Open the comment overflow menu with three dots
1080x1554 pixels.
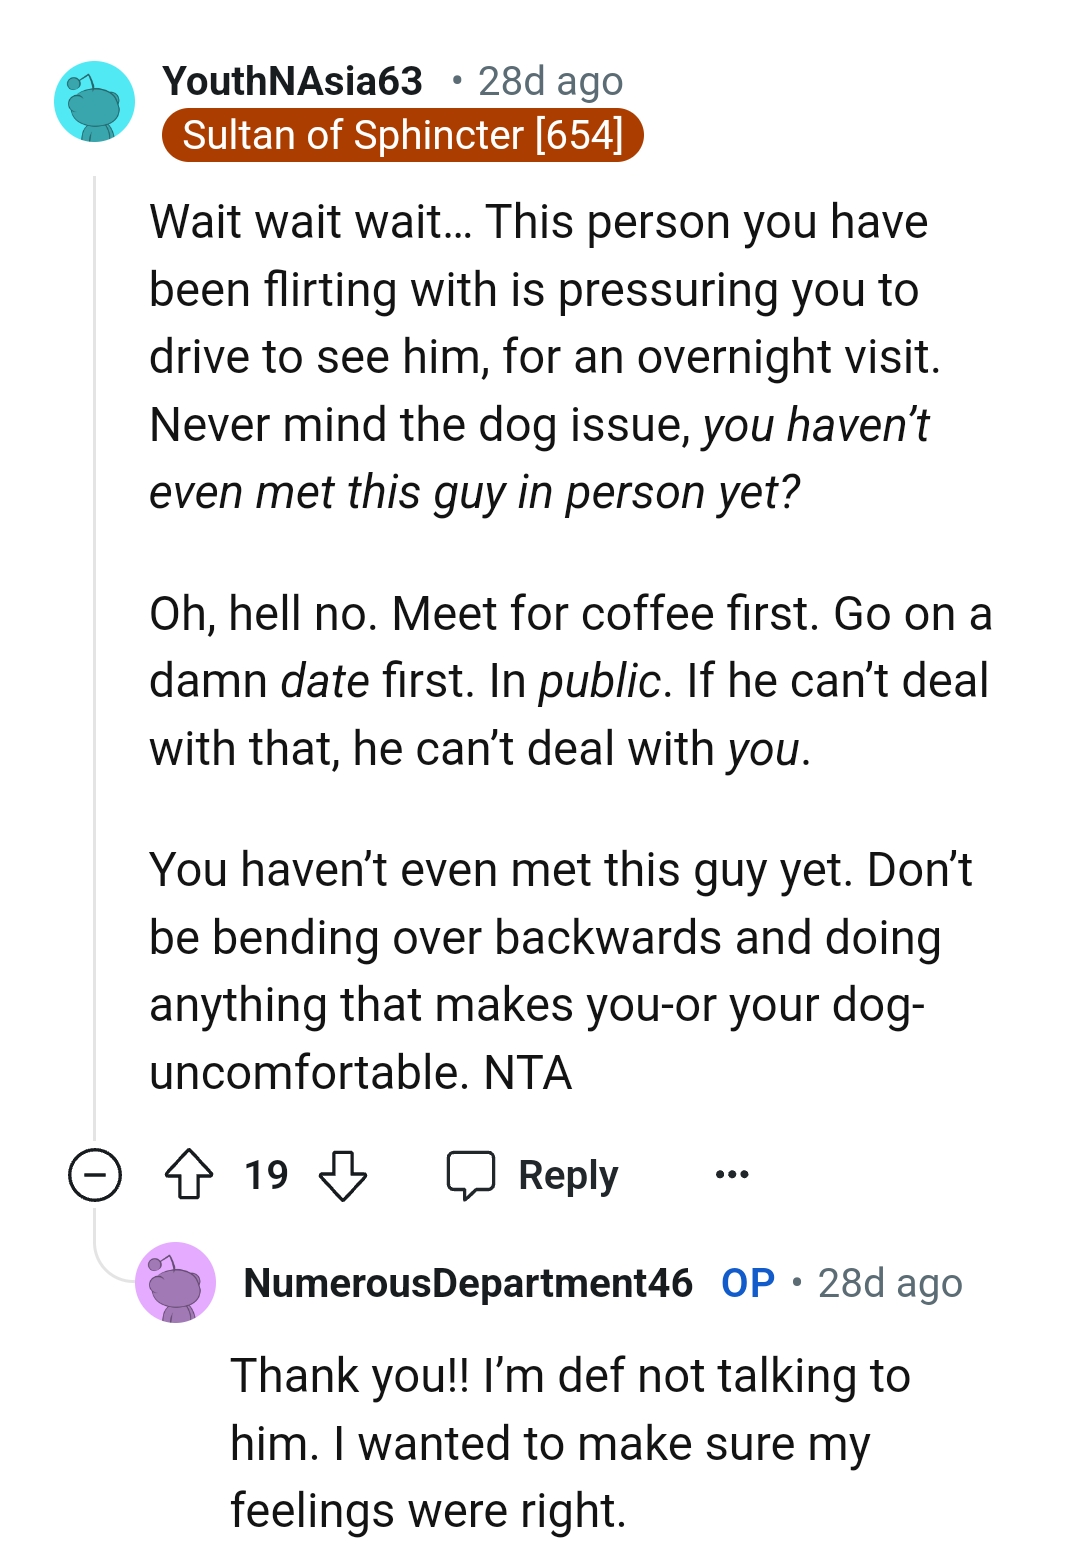(x=731, y=1175)
